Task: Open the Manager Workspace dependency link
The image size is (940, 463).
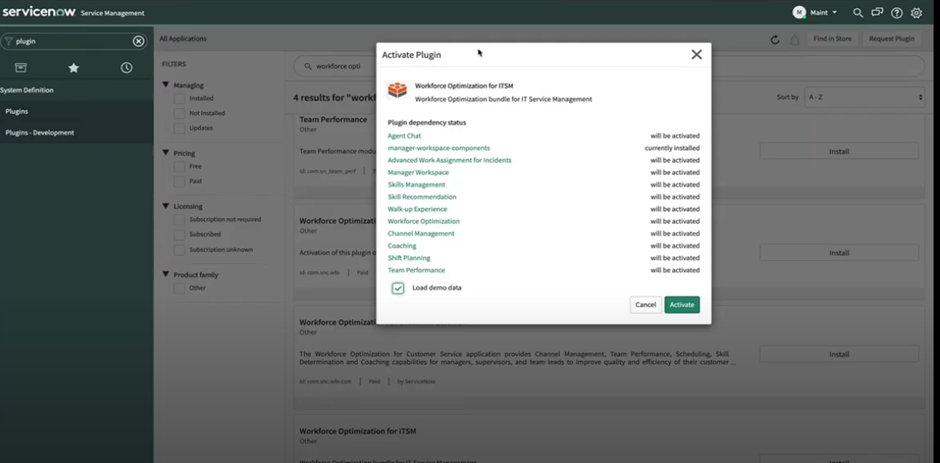Action: (x=418, y=173)
